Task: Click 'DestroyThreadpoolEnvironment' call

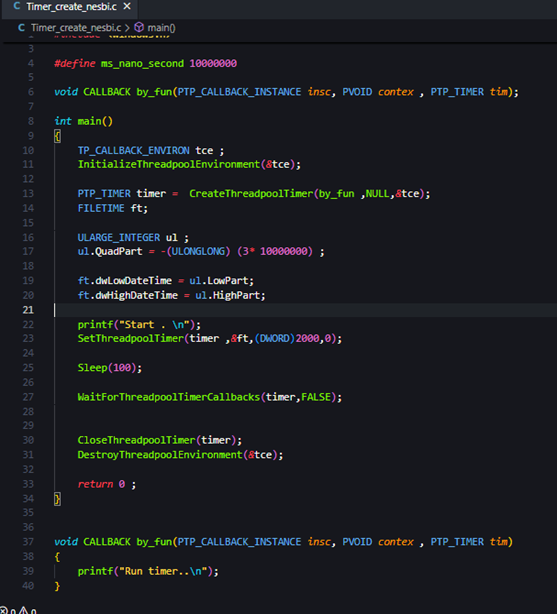Action: 160,455
